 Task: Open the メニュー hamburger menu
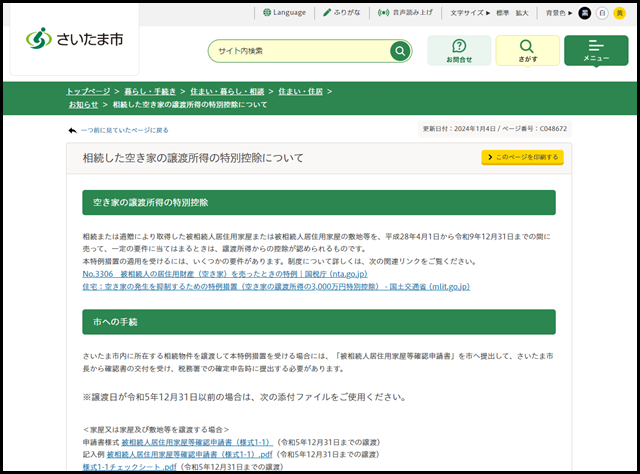click(x=596, y=51)
